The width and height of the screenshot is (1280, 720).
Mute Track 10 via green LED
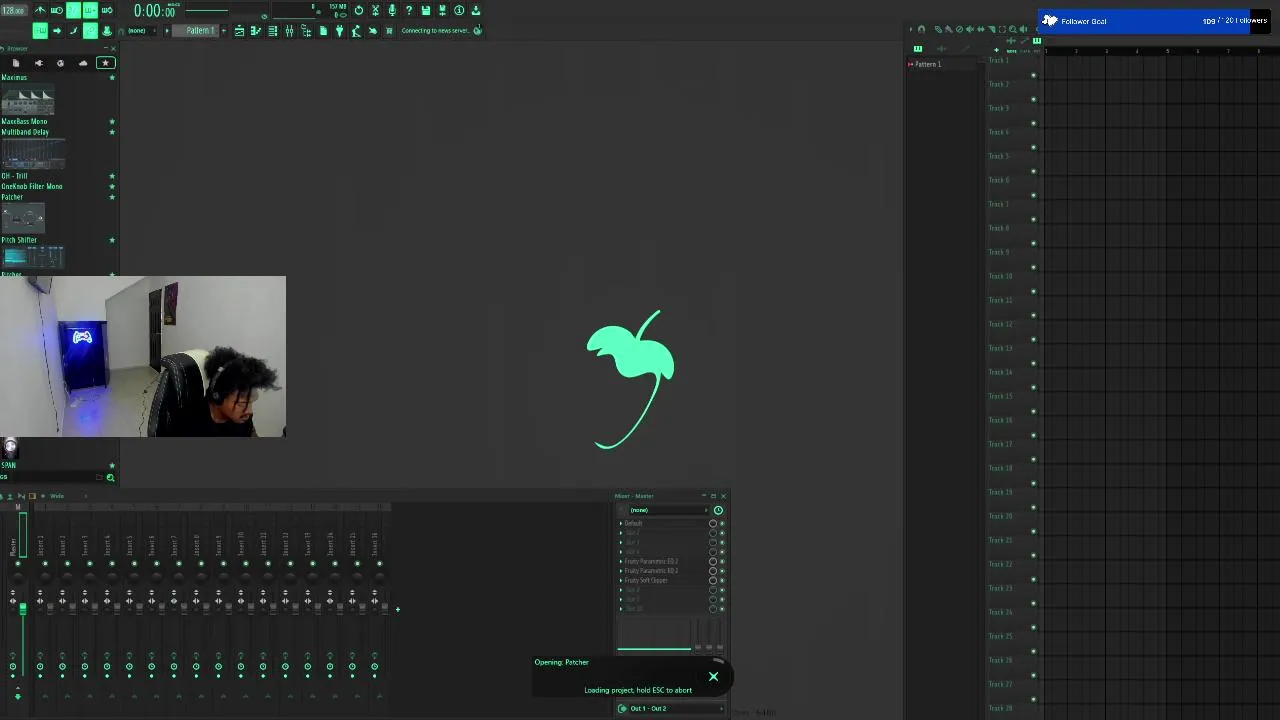point(1034,291)
